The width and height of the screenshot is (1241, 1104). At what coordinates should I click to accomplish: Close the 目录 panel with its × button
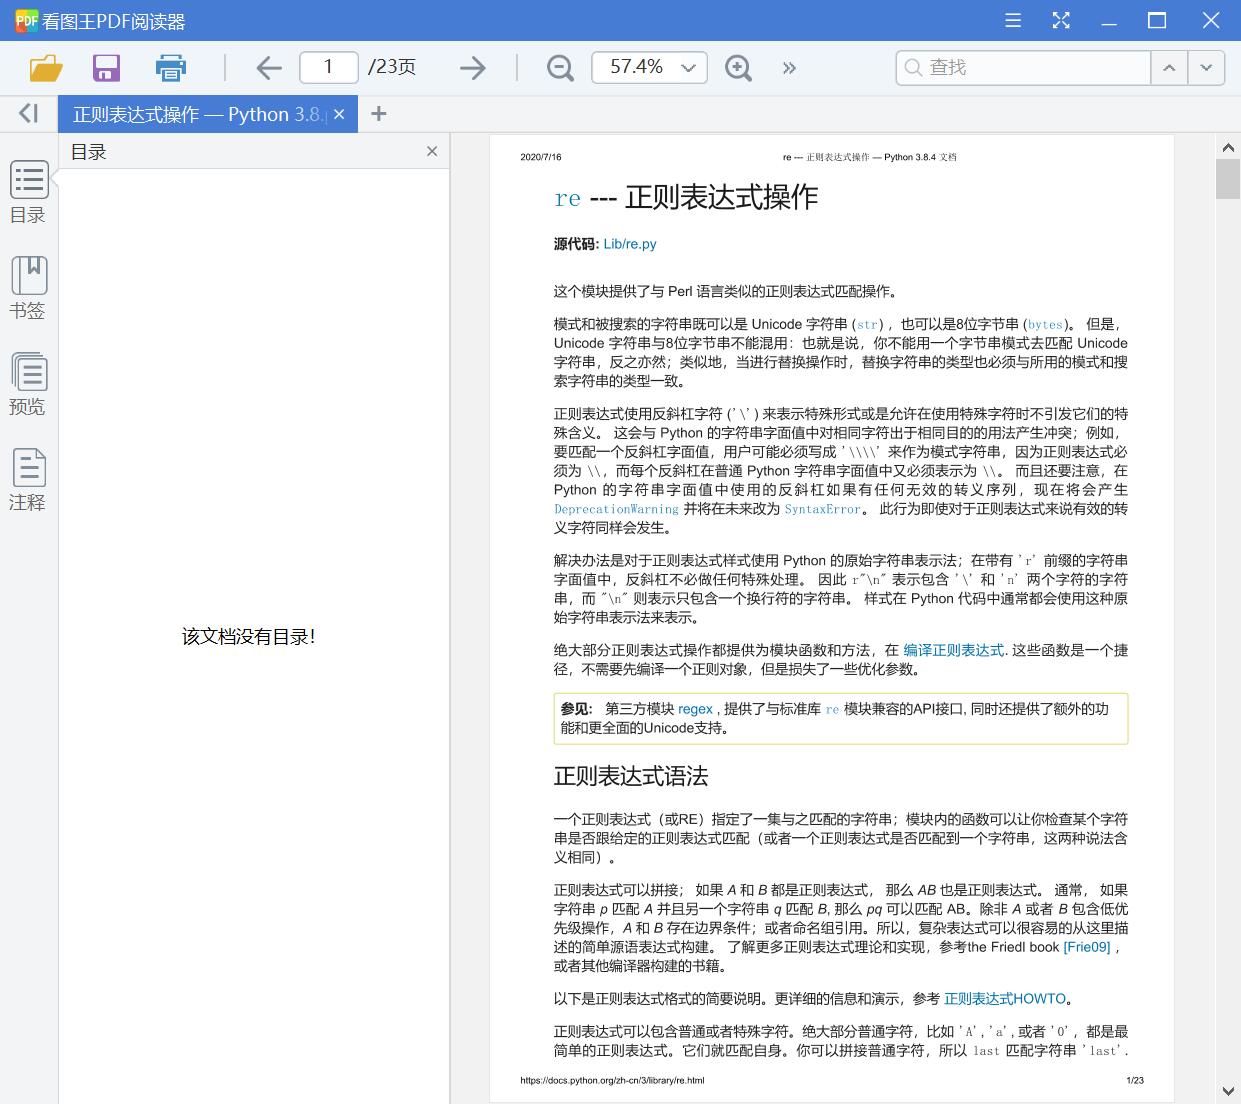tap(431, 151)
